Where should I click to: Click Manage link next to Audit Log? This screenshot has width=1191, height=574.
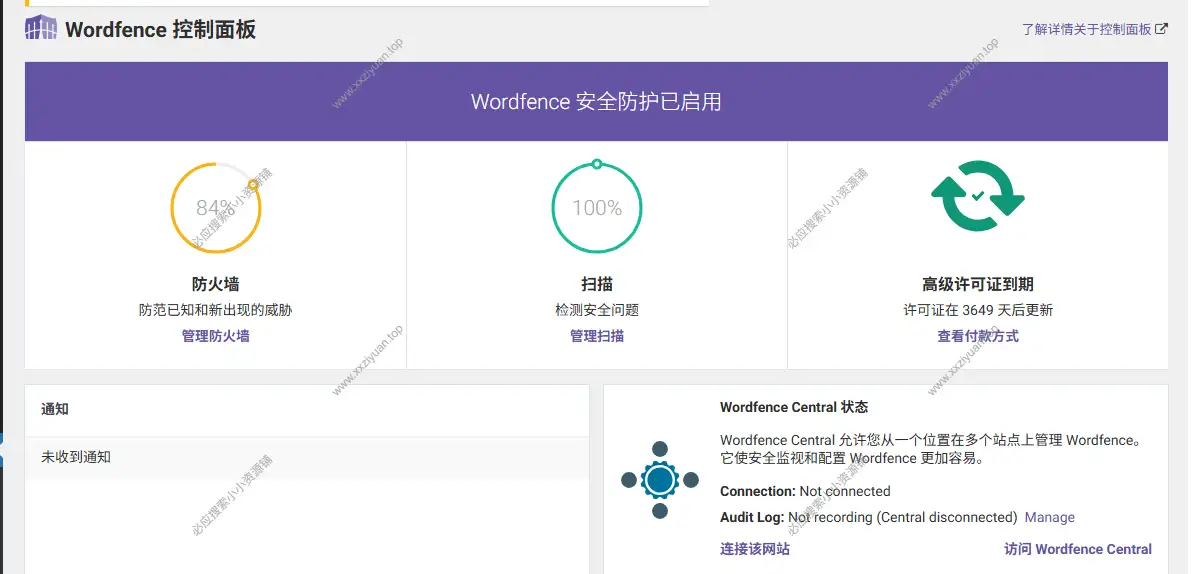[1049, 517]
